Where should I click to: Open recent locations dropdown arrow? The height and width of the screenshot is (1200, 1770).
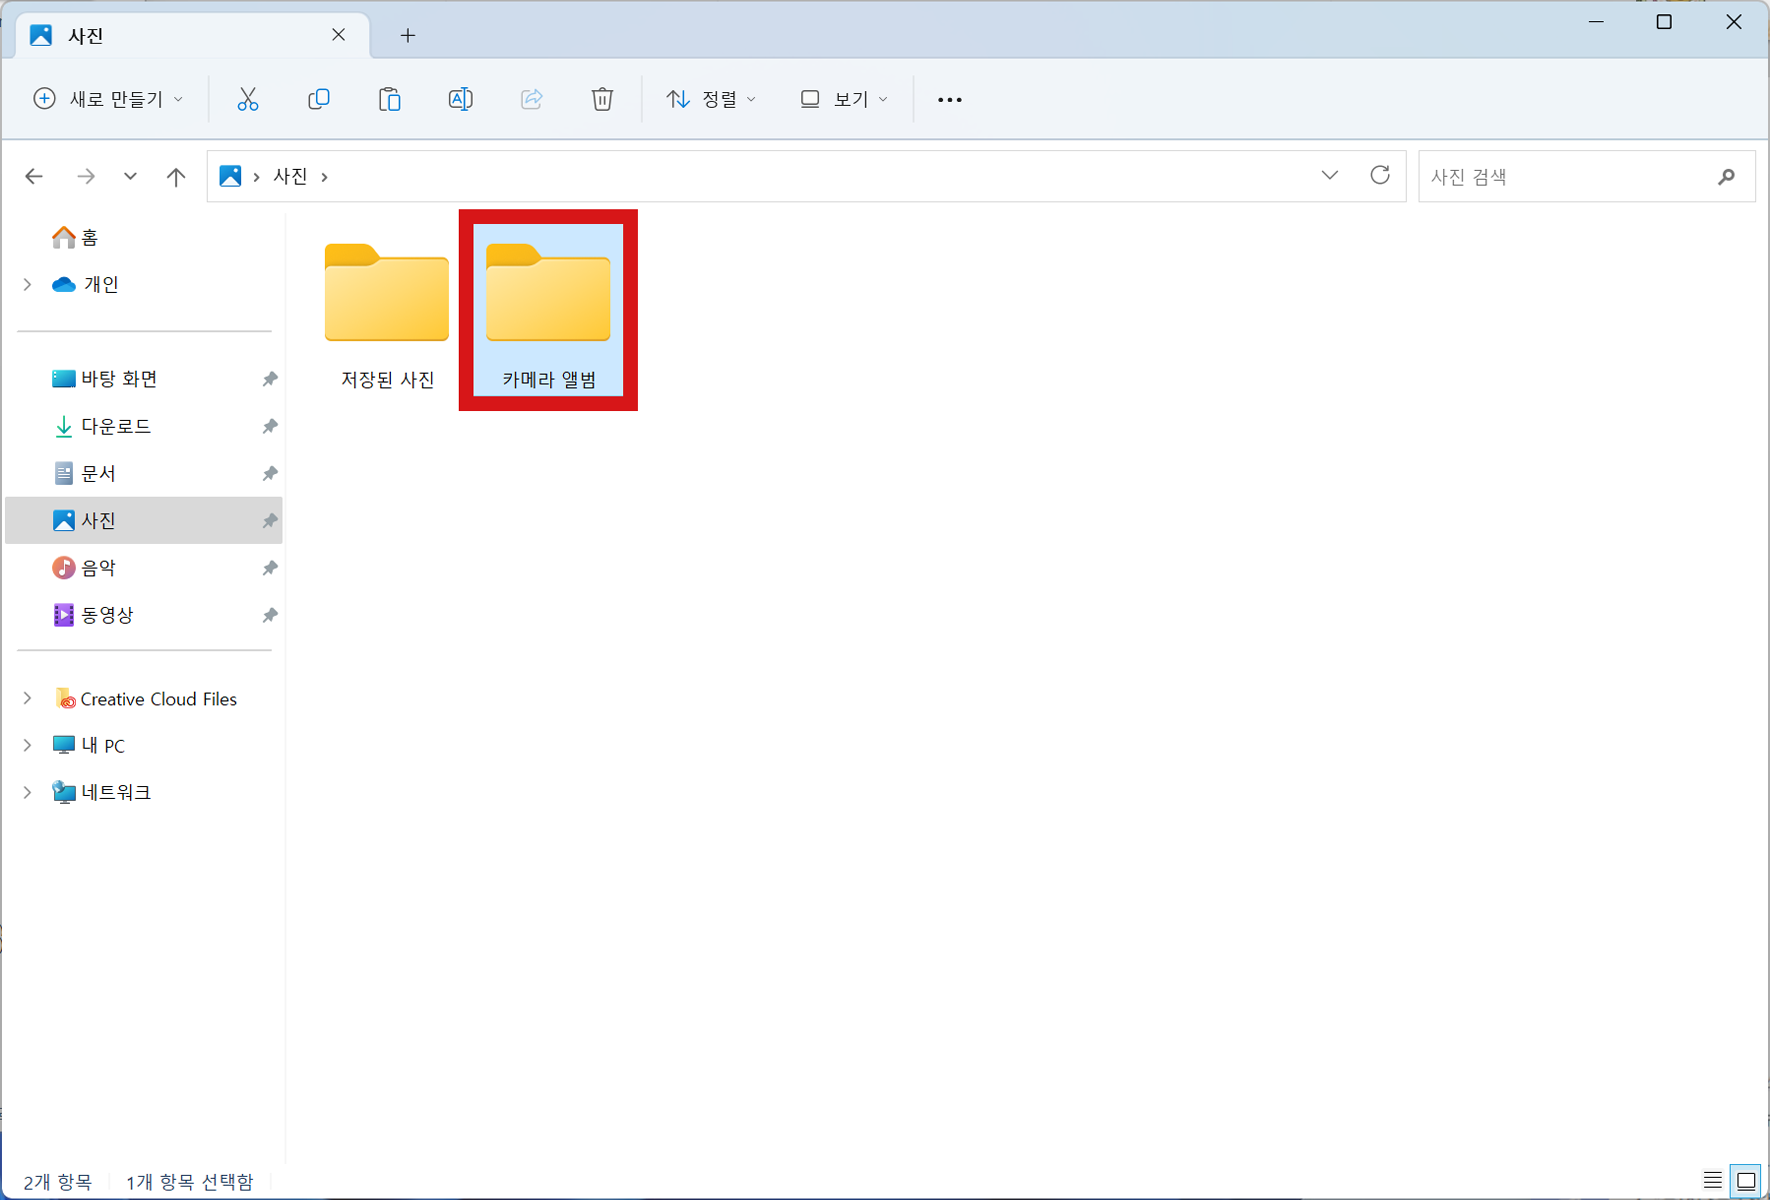point(130,177)
